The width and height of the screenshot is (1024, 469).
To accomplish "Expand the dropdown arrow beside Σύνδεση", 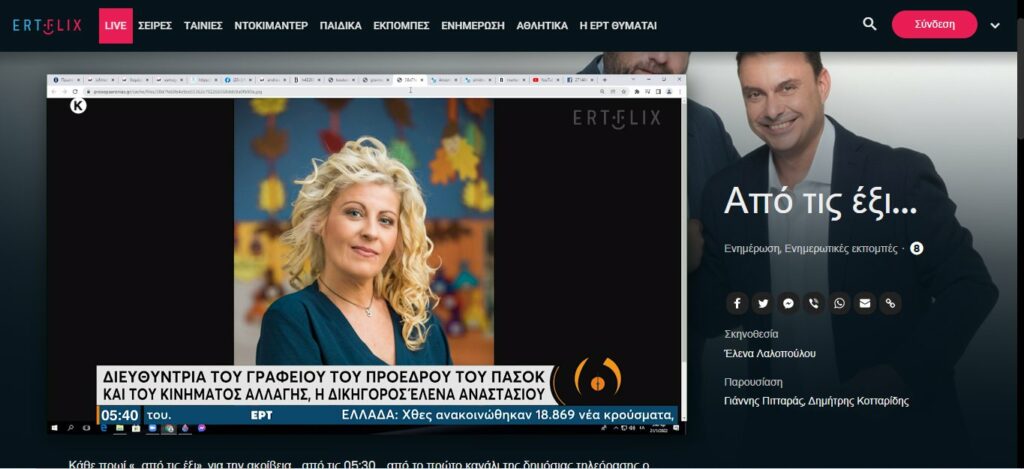I will pyautogui.click(x=994, y=25).
